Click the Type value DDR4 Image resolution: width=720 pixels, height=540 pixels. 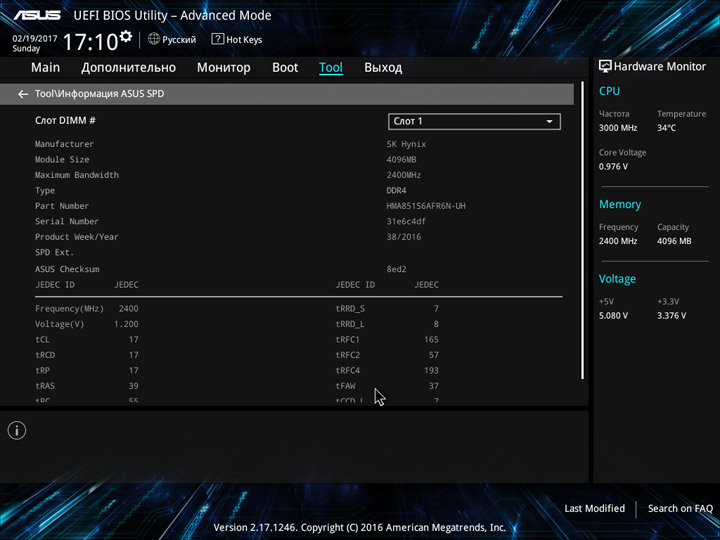(396, 191)
